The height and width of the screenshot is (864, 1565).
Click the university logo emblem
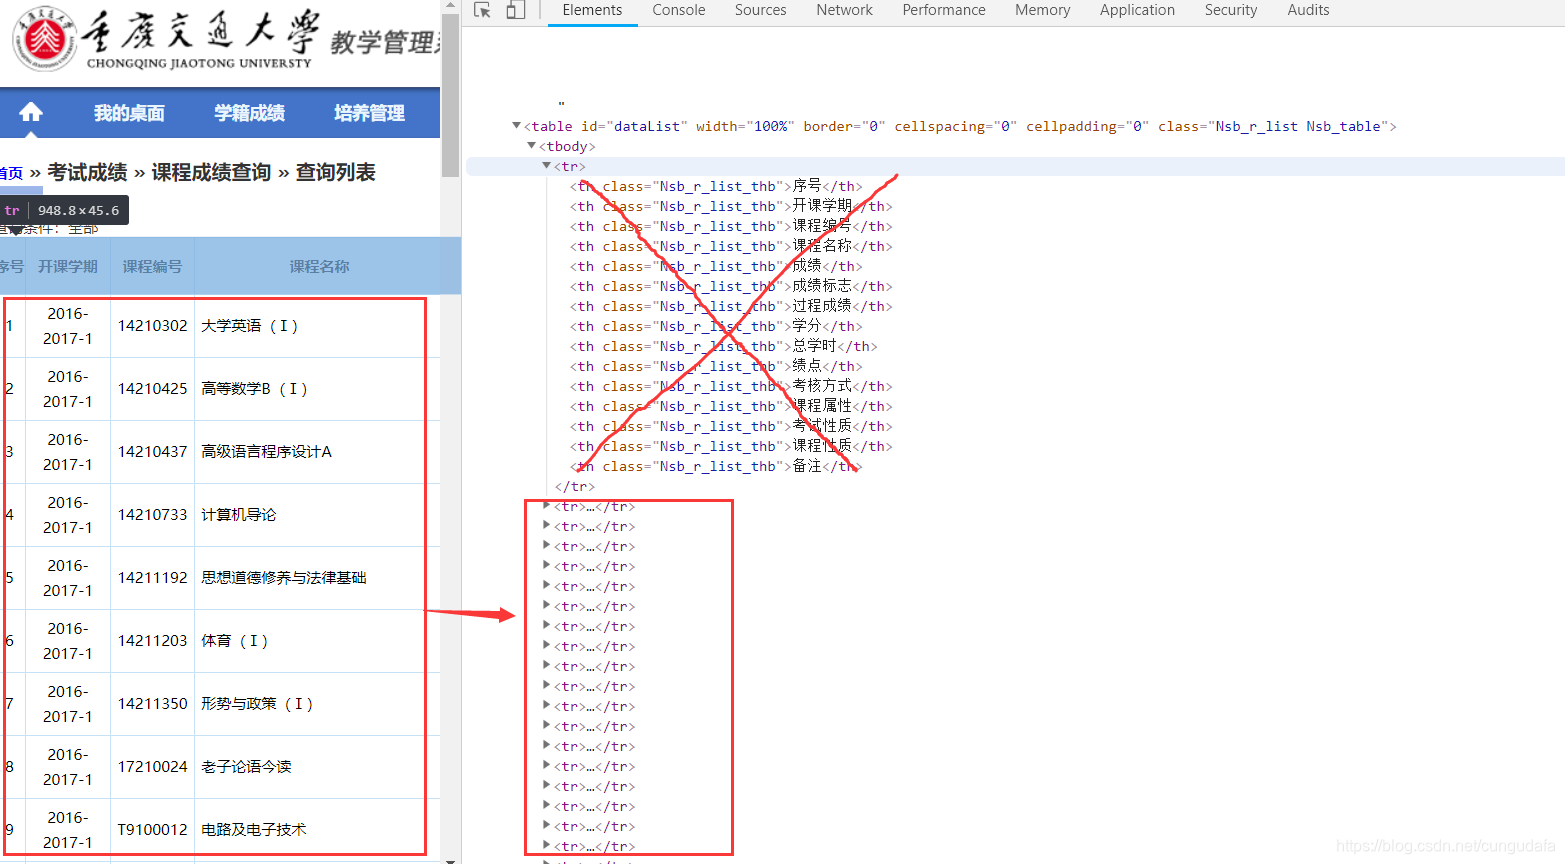pyautogui.click(x=44, y=40)
